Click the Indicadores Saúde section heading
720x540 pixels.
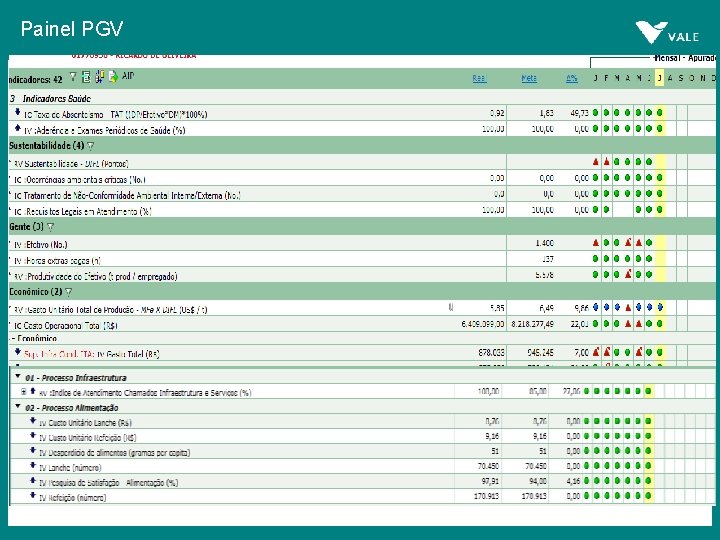[x=57, y=98]
